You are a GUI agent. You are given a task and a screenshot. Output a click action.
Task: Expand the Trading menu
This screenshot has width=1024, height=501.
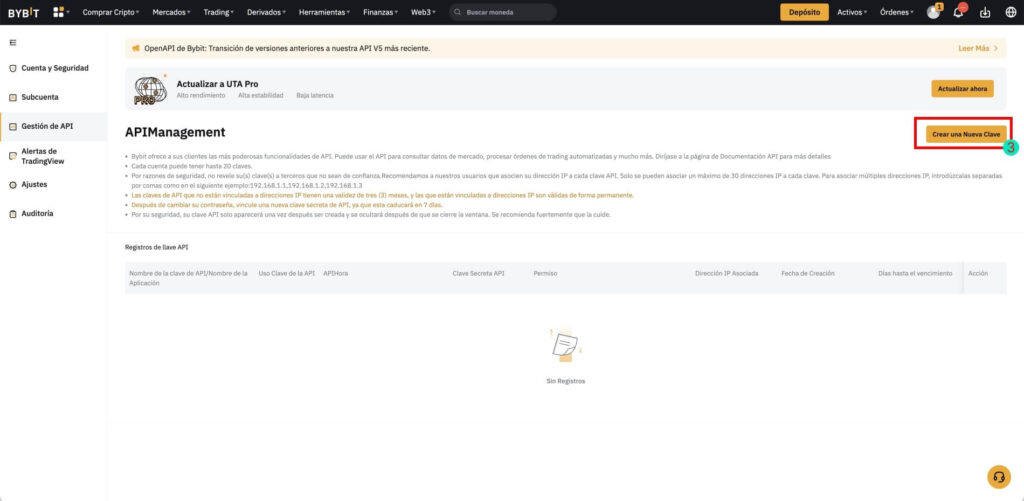tap(219, 12)
